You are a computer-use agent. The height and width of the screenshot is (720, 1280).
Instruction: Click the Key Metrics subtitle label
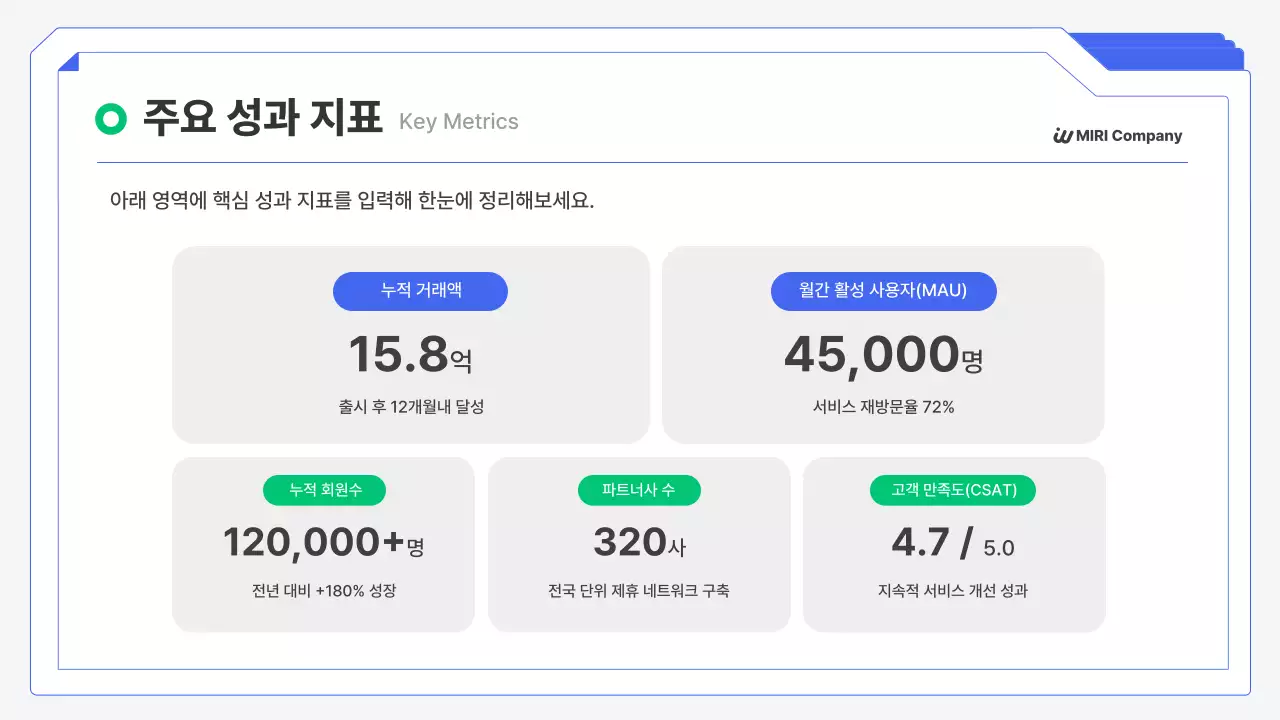(458, 122)
